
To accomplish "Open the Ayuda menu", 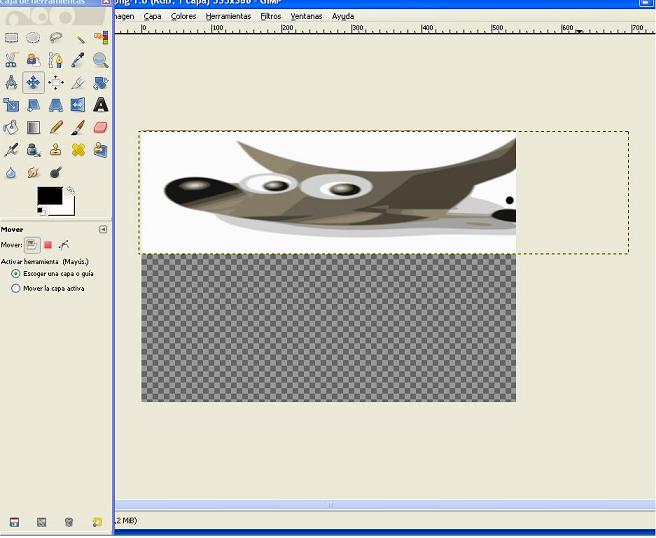I will pos(343,16).
